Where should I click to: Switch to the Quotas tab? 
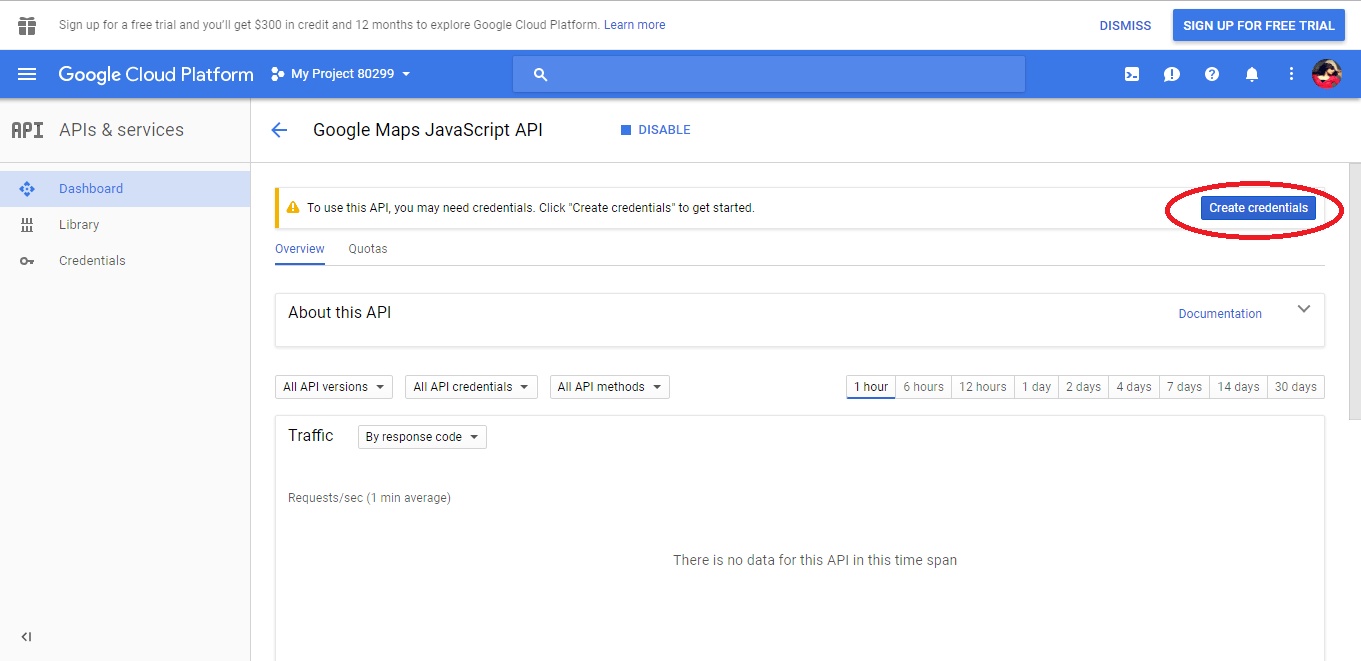pyautogui.click(x=368, y=249)
